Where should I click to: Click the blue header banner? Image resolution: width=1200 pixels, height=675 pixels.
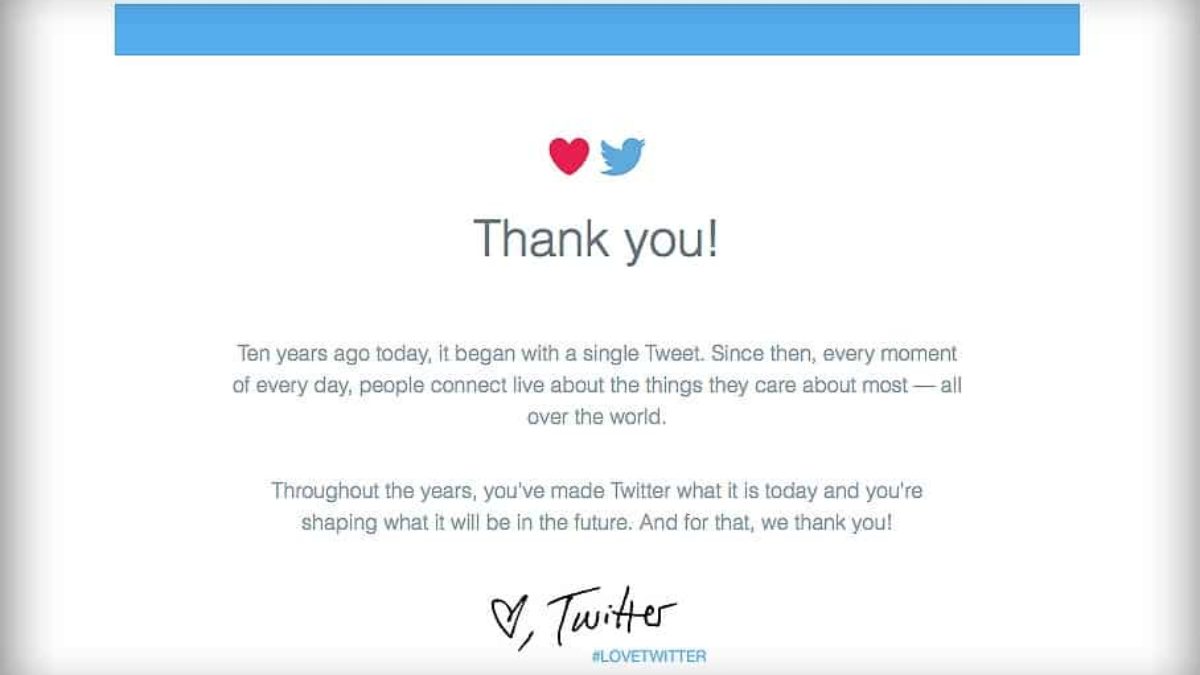(597, 29)
